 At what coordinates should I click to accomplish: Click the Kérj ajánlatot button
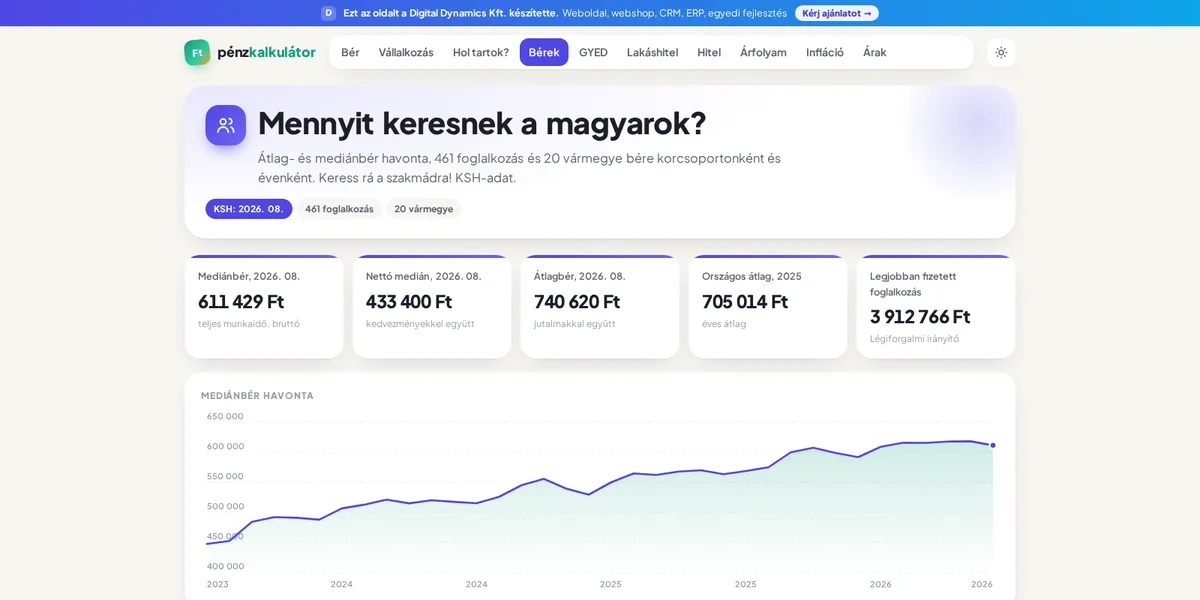coord(837,13)
